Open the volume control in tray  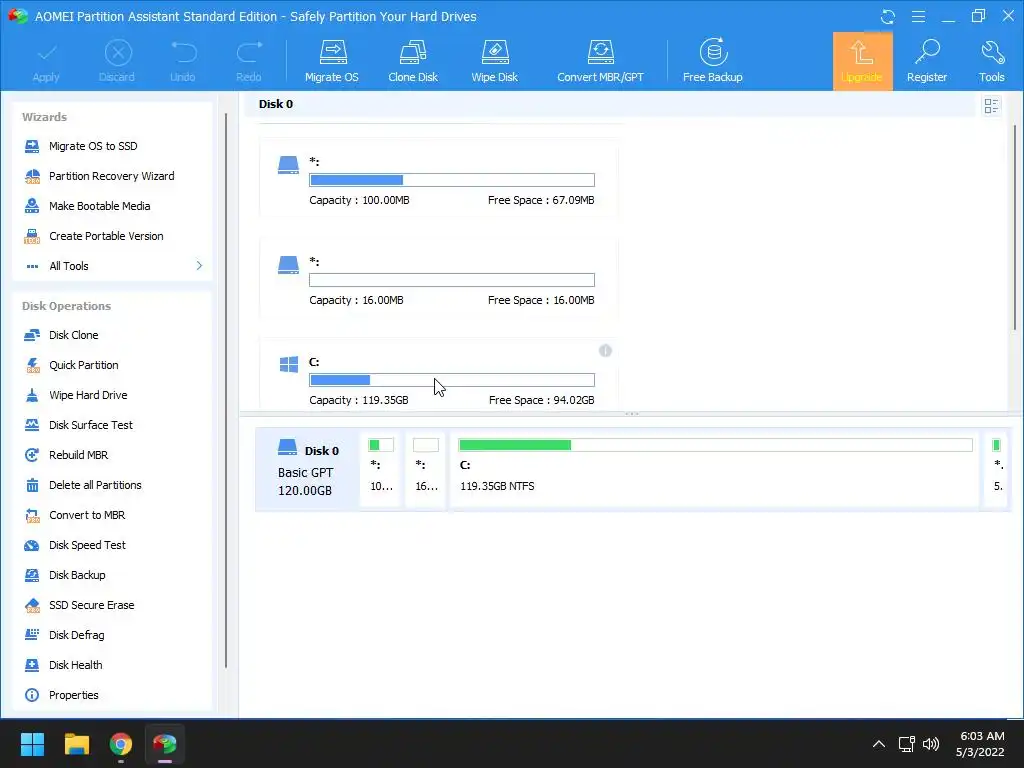(x=931, y=744)
